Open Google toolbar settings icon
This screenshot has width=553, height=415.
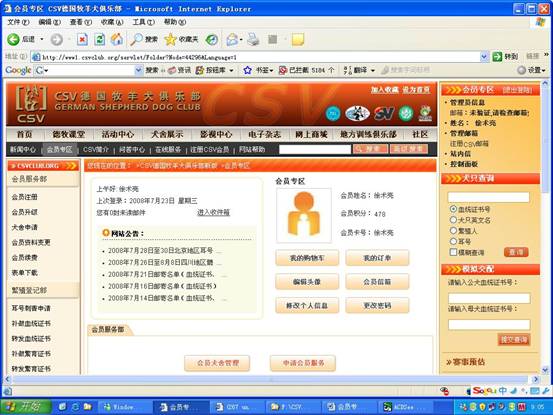click(521, 71)
